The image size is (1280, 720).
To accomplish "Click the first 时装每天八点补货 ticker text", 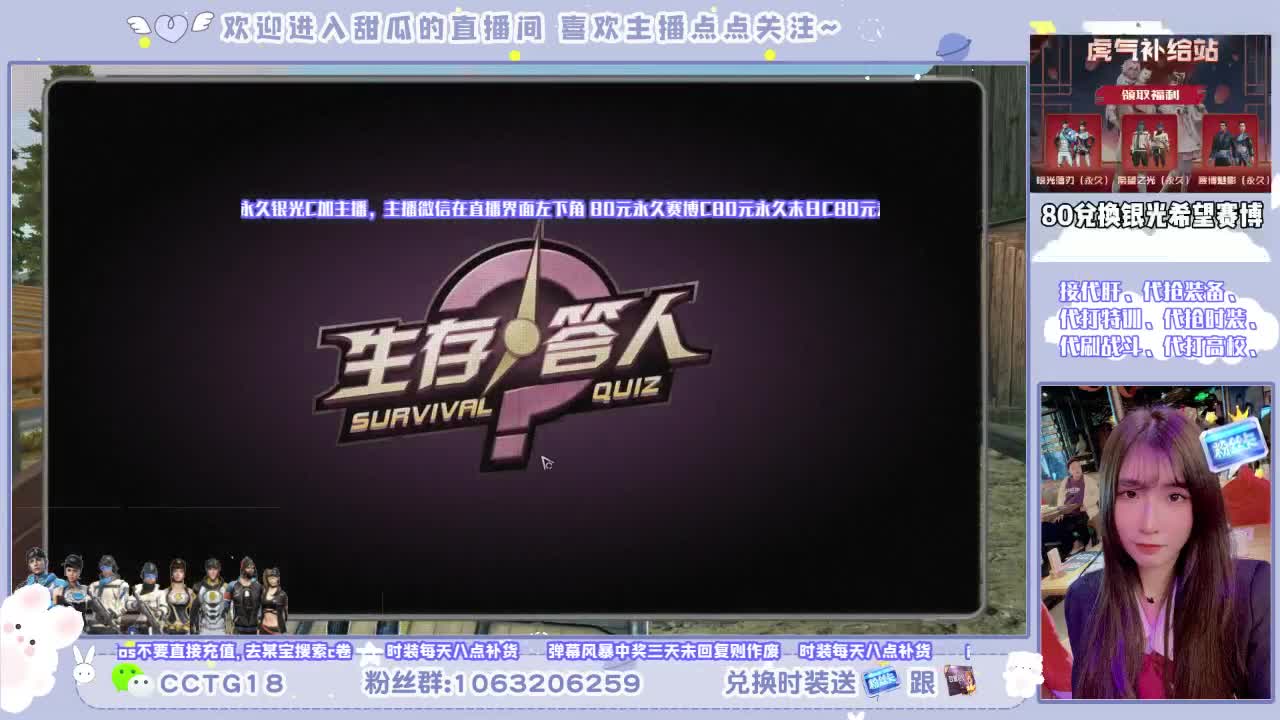I will pyautogui.click(x=452, y=651).
